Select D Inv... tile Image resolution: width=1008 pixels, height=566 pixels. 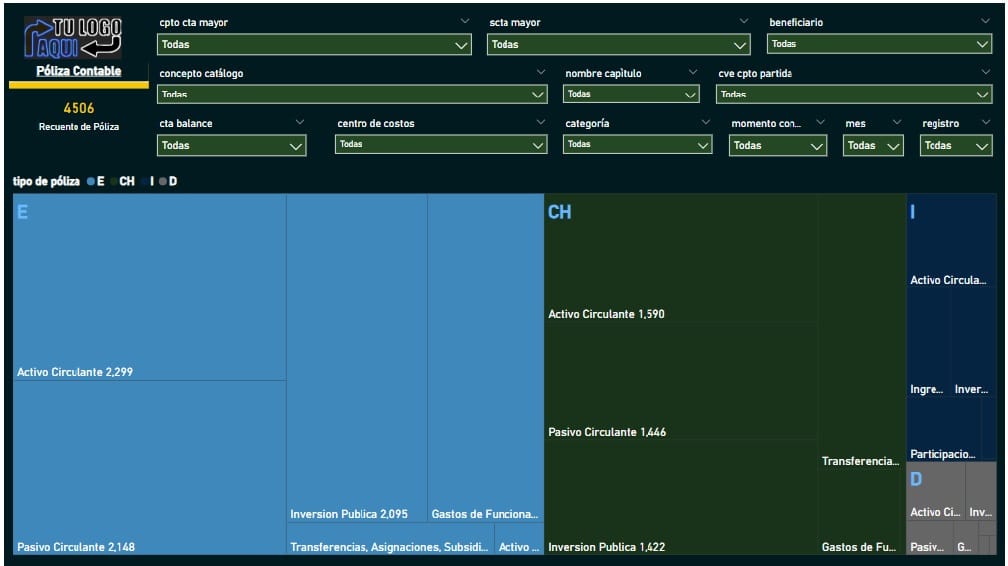[x=981, y=492]
